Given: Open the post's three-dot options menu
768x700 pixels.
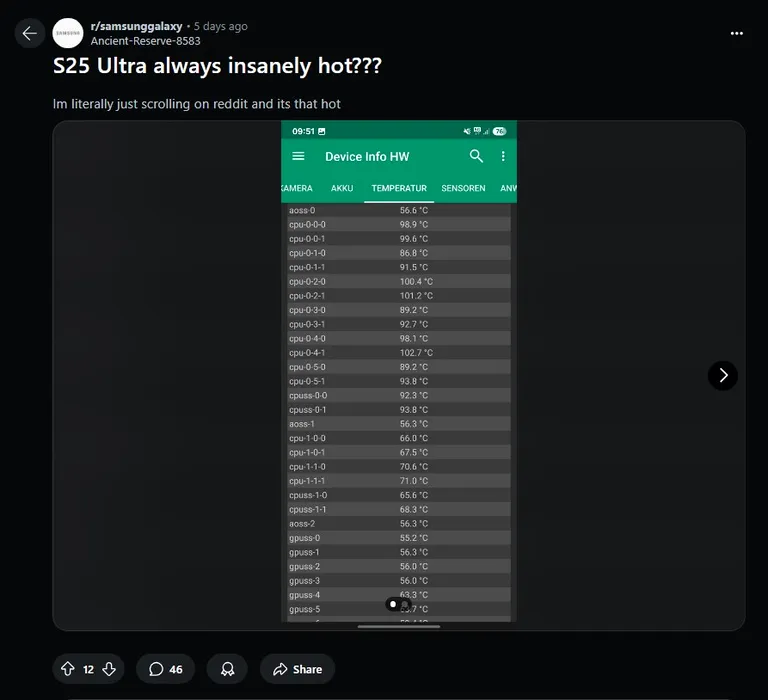Looking at the screenshot, I should pyautogui.click(x=736, y=33).
